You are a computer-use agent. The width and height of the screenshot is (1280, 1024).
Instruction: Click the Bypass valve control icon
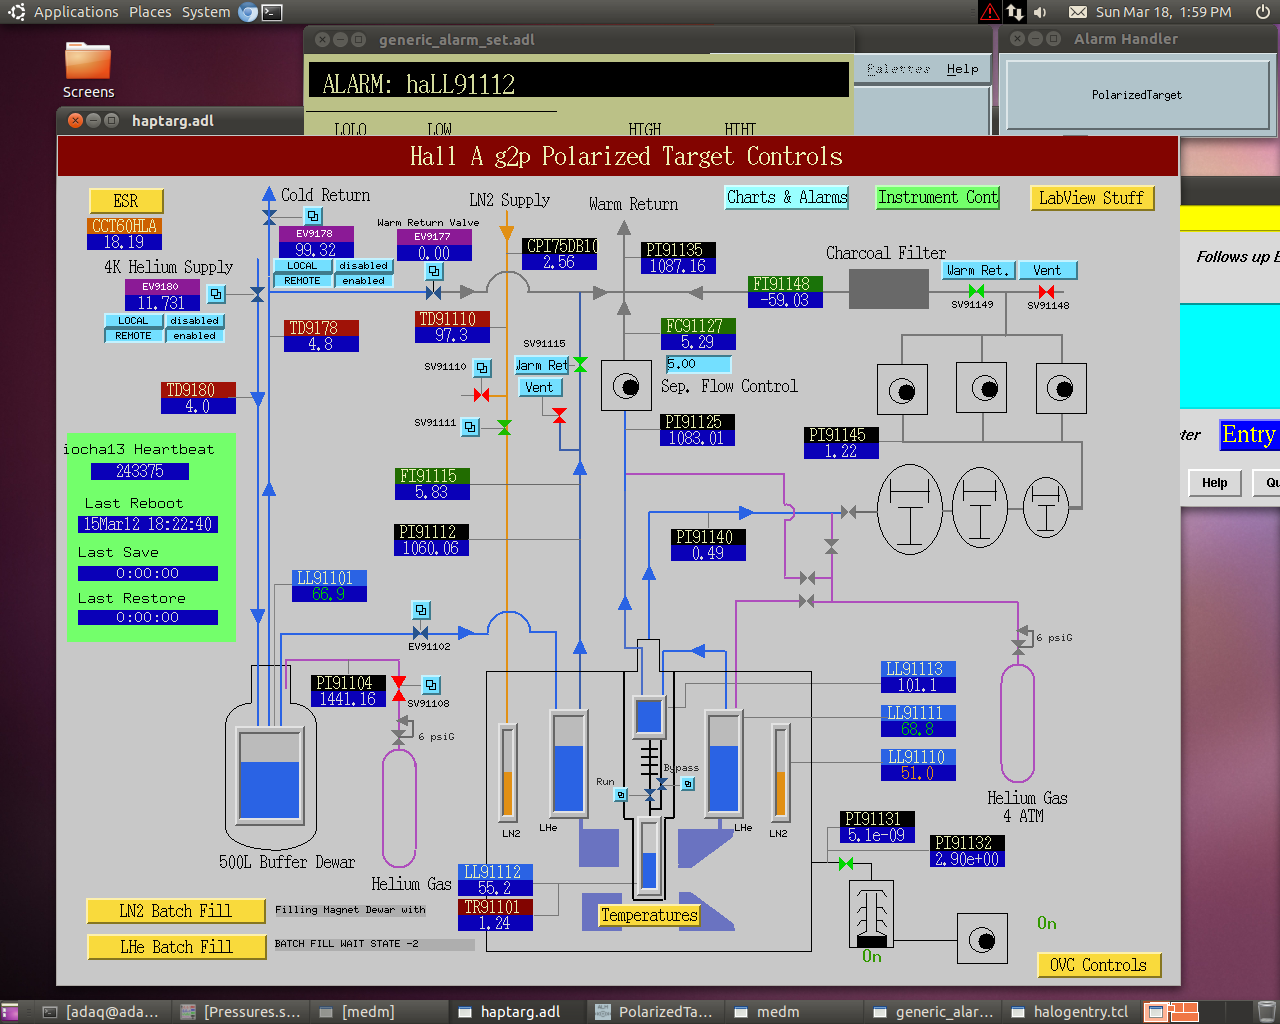click(x=688, y=784)
